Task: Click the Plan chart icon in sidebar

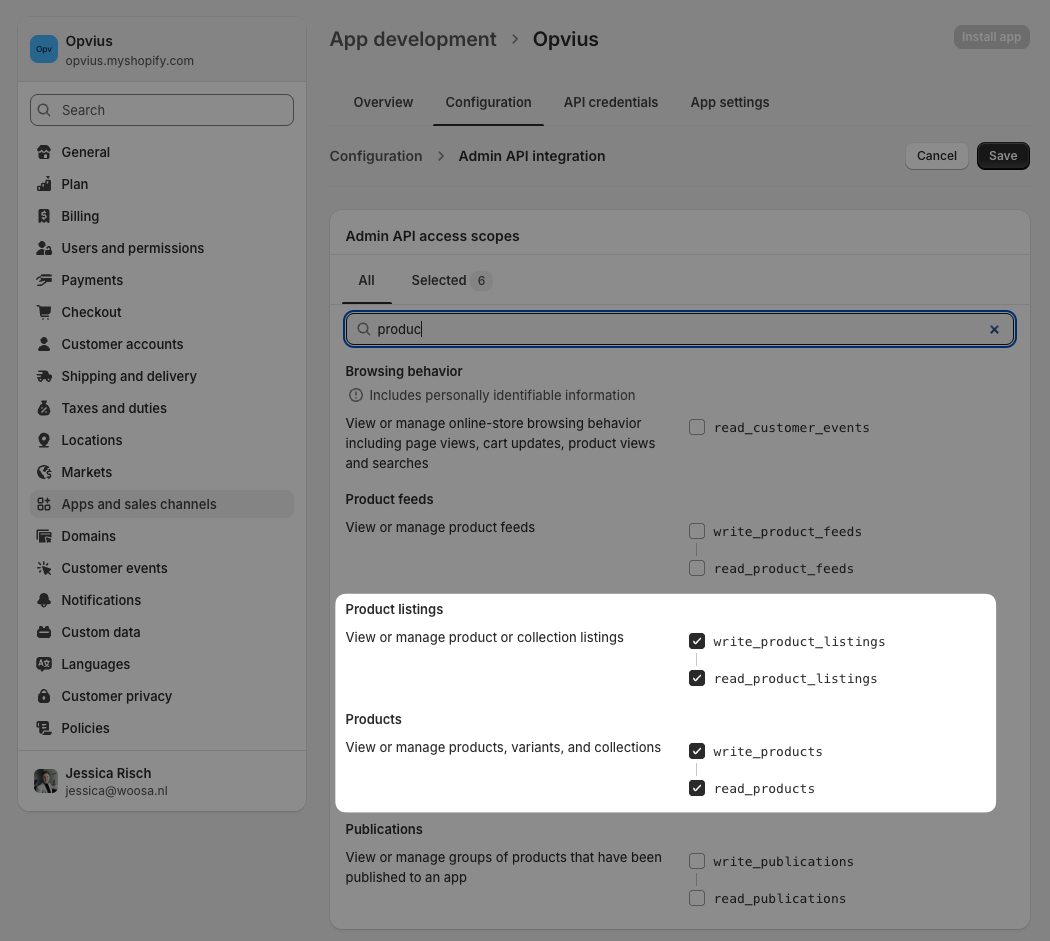Action: (x=44, y=184)
